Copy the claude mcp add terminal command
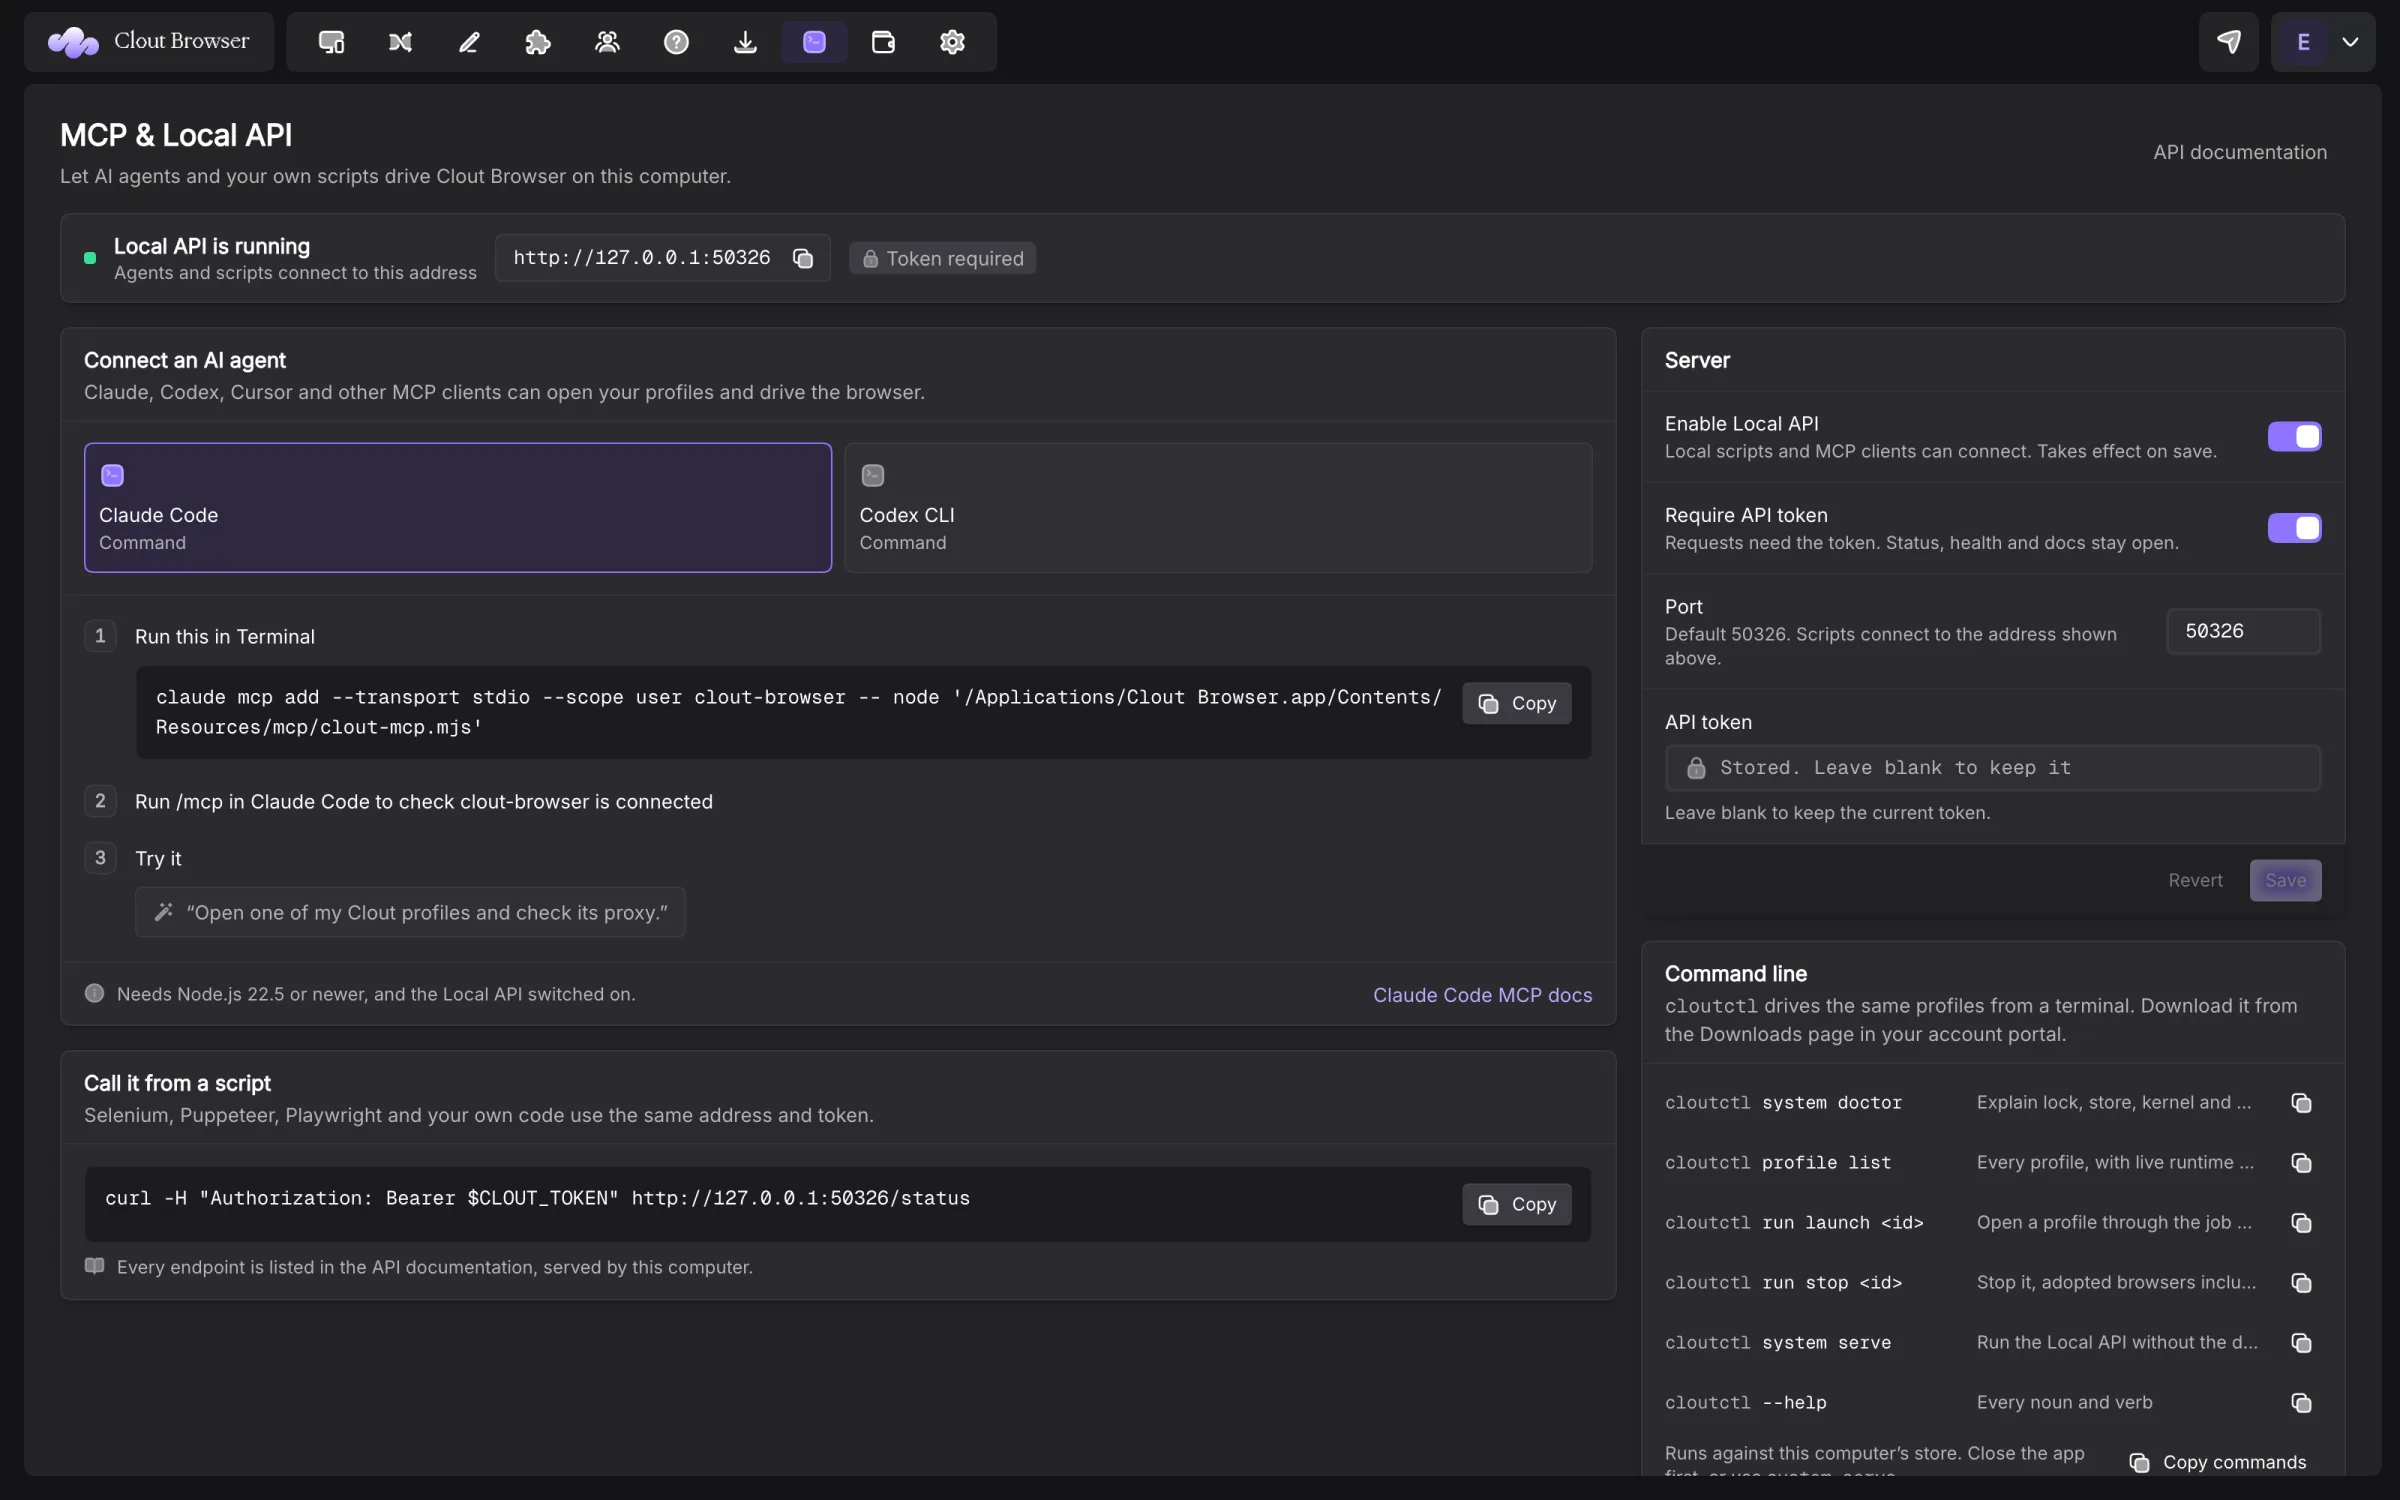The height and width of the screenshot is (1500, 2400). coord(1516,703)
